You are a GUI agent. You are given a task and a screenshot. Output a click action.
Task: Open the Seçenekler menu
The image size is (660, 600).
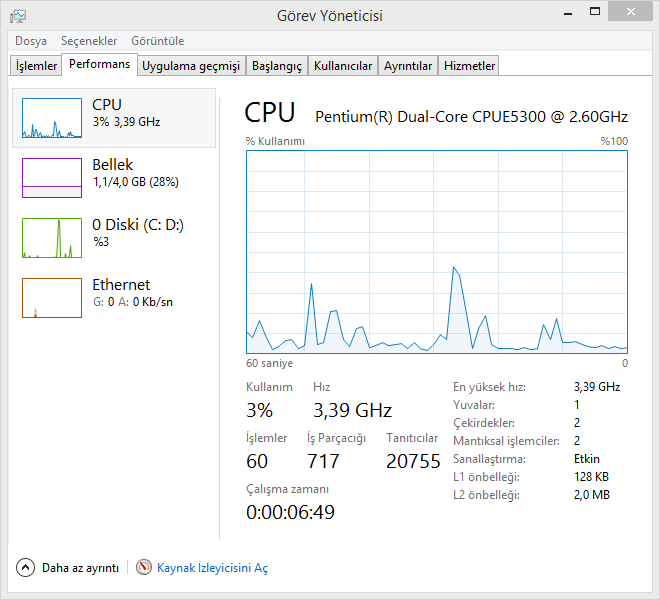(89, 41)
